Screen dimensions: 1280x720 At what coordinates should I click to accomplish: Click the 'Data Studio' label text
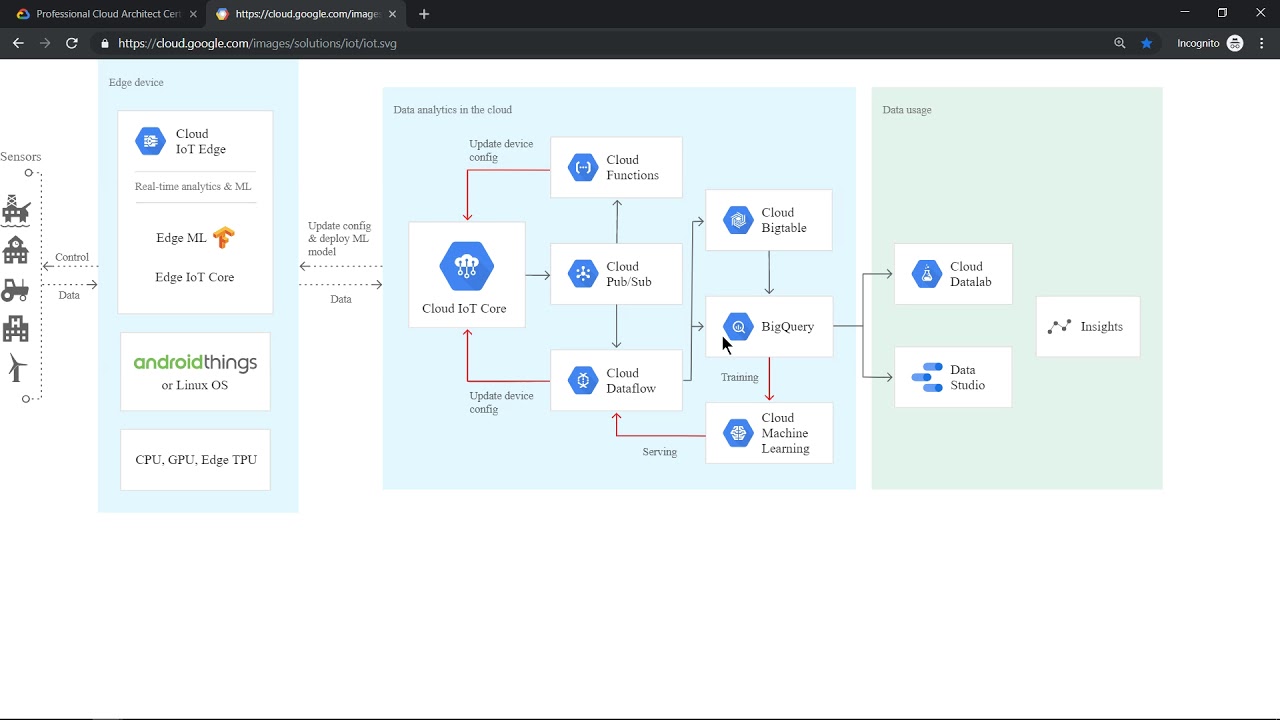[968, 377]
